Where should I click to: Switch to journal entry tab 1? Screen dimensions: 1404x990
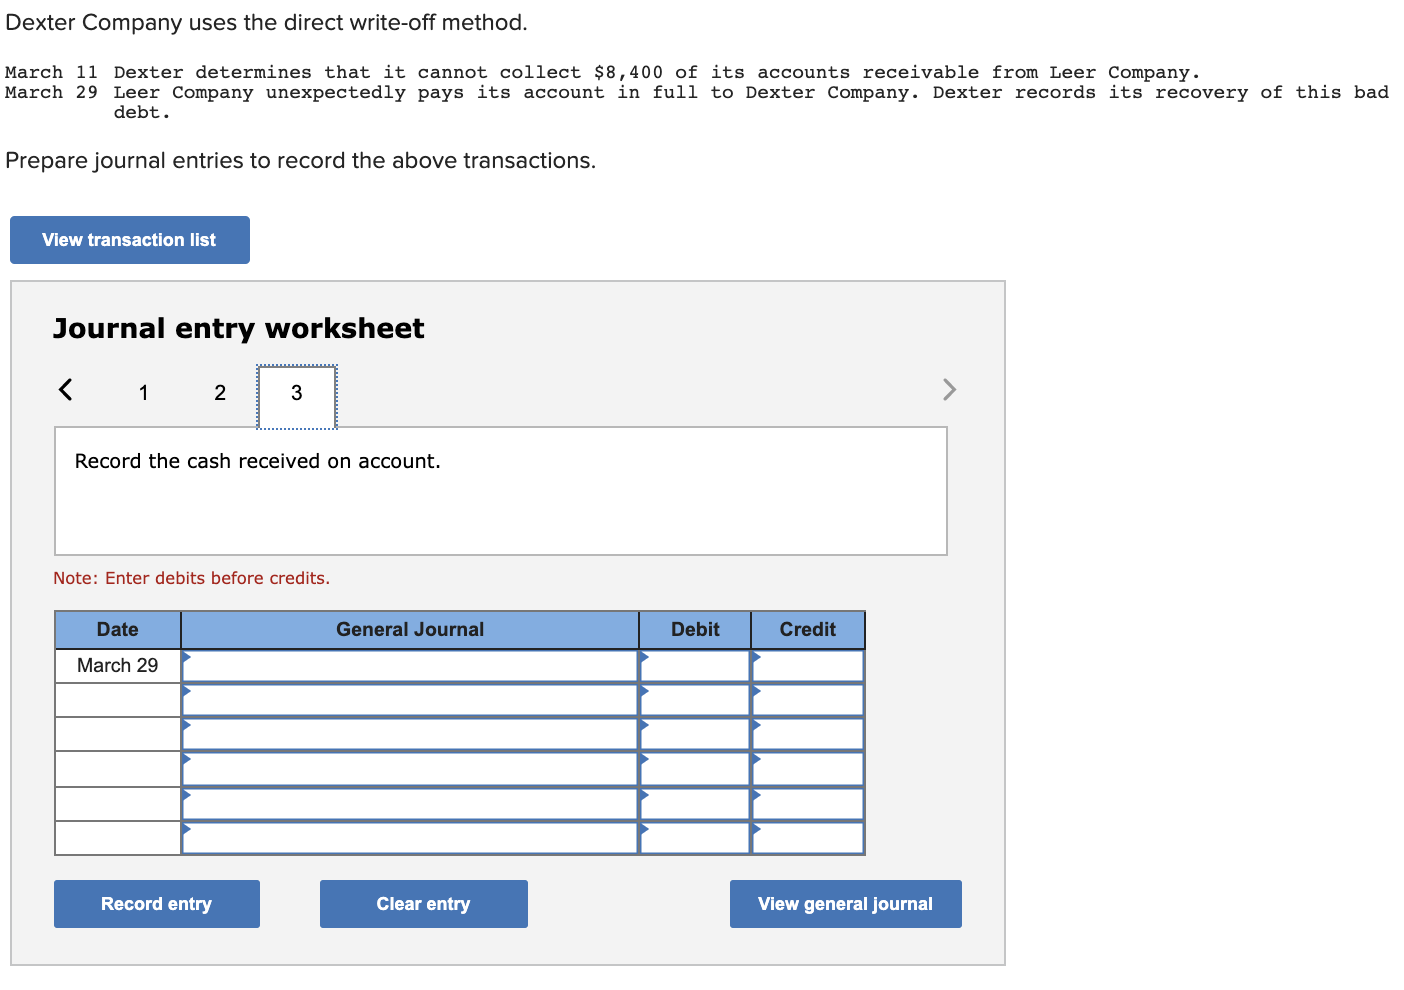[x=143, y=392]
